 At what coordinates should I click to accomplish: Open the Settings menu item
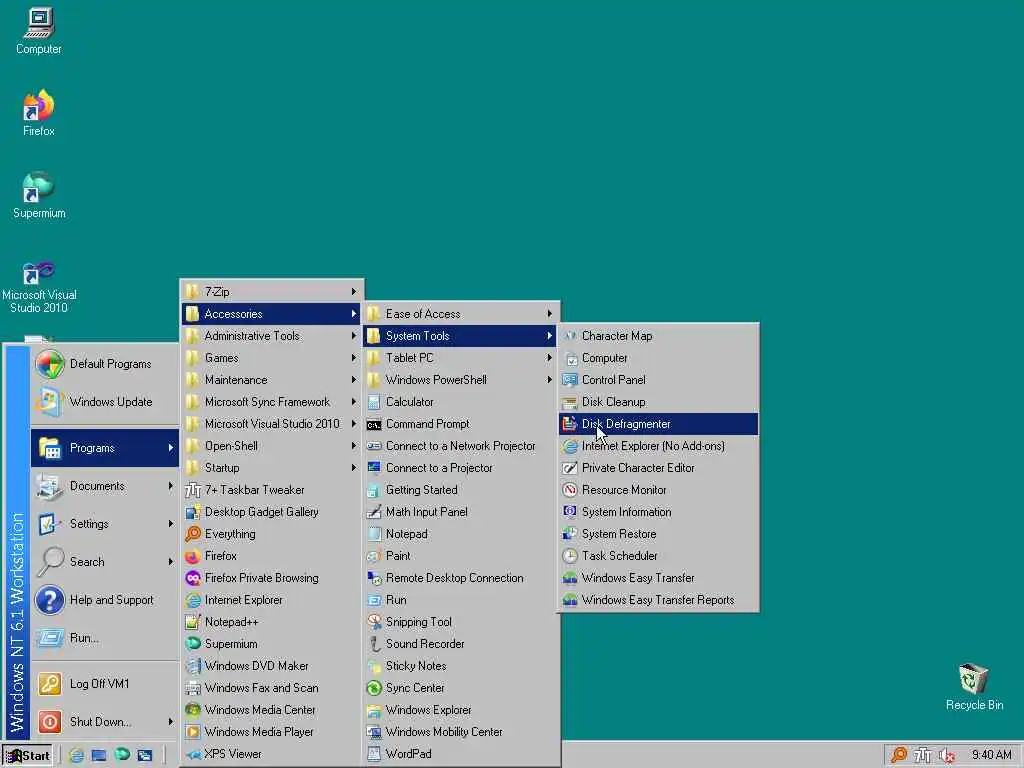click(104, 524)
